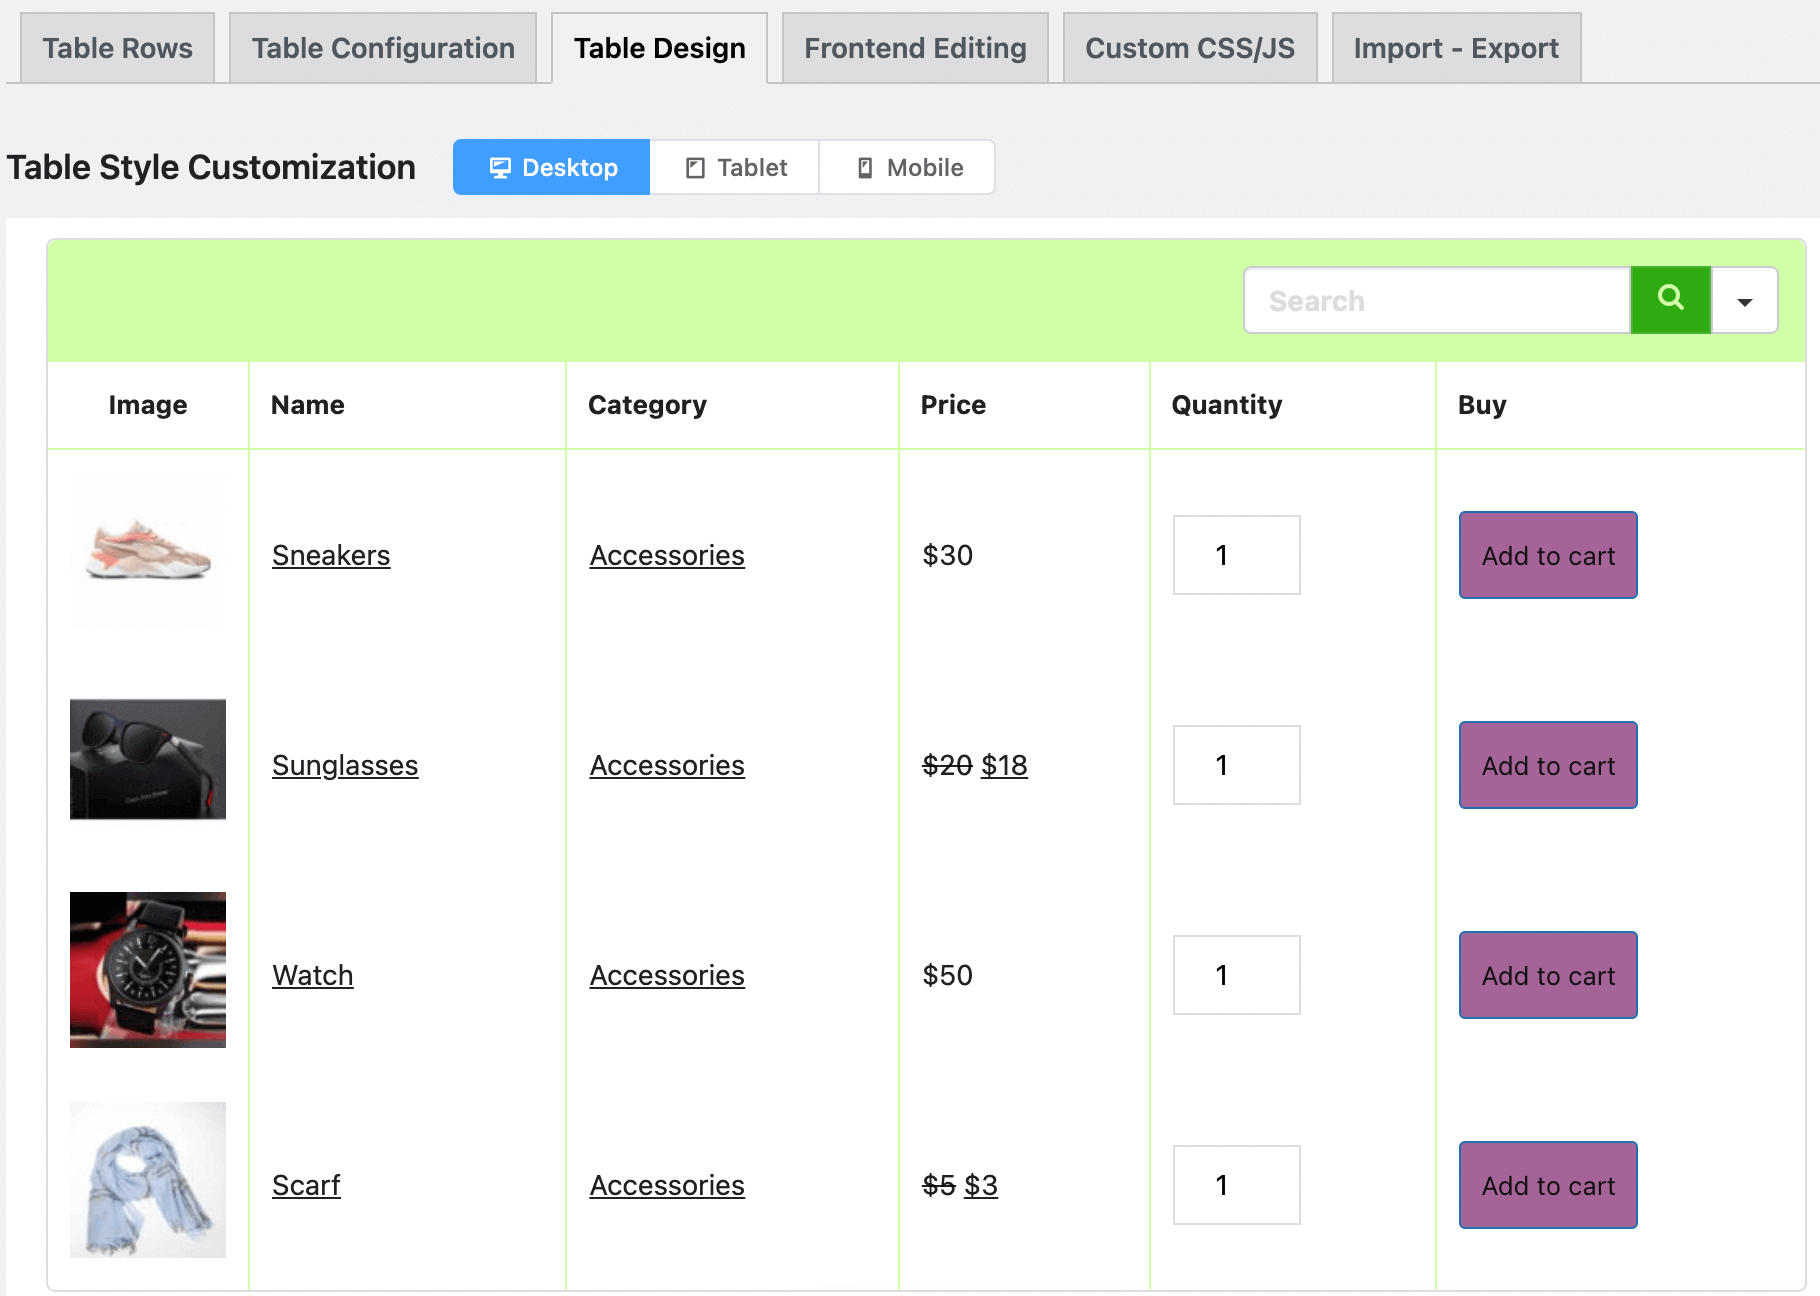Open the search options dropdown arrow
The image size is (1820, 1296).
pos(1744,299)
